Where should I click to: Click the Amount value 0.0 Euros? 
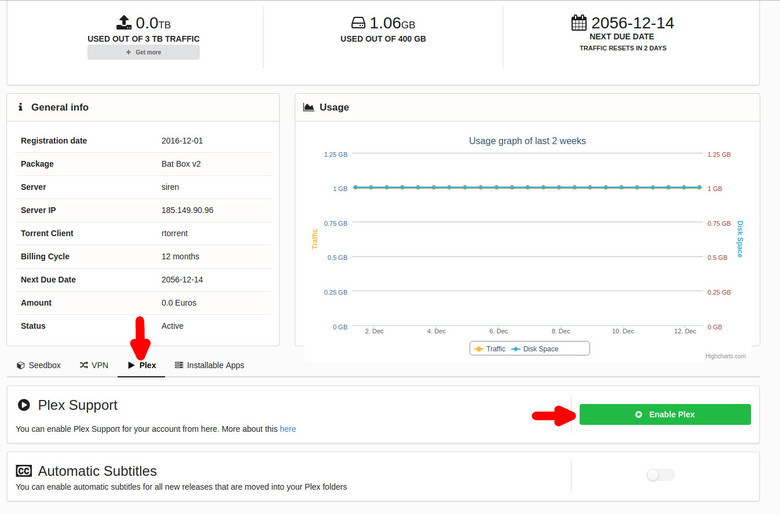pos(179,303)
